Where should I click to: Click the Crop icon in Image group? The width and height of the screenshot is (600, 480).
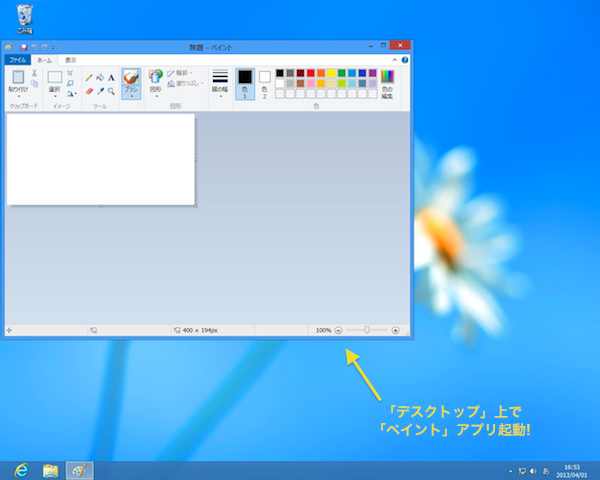[x=70, y=73]
